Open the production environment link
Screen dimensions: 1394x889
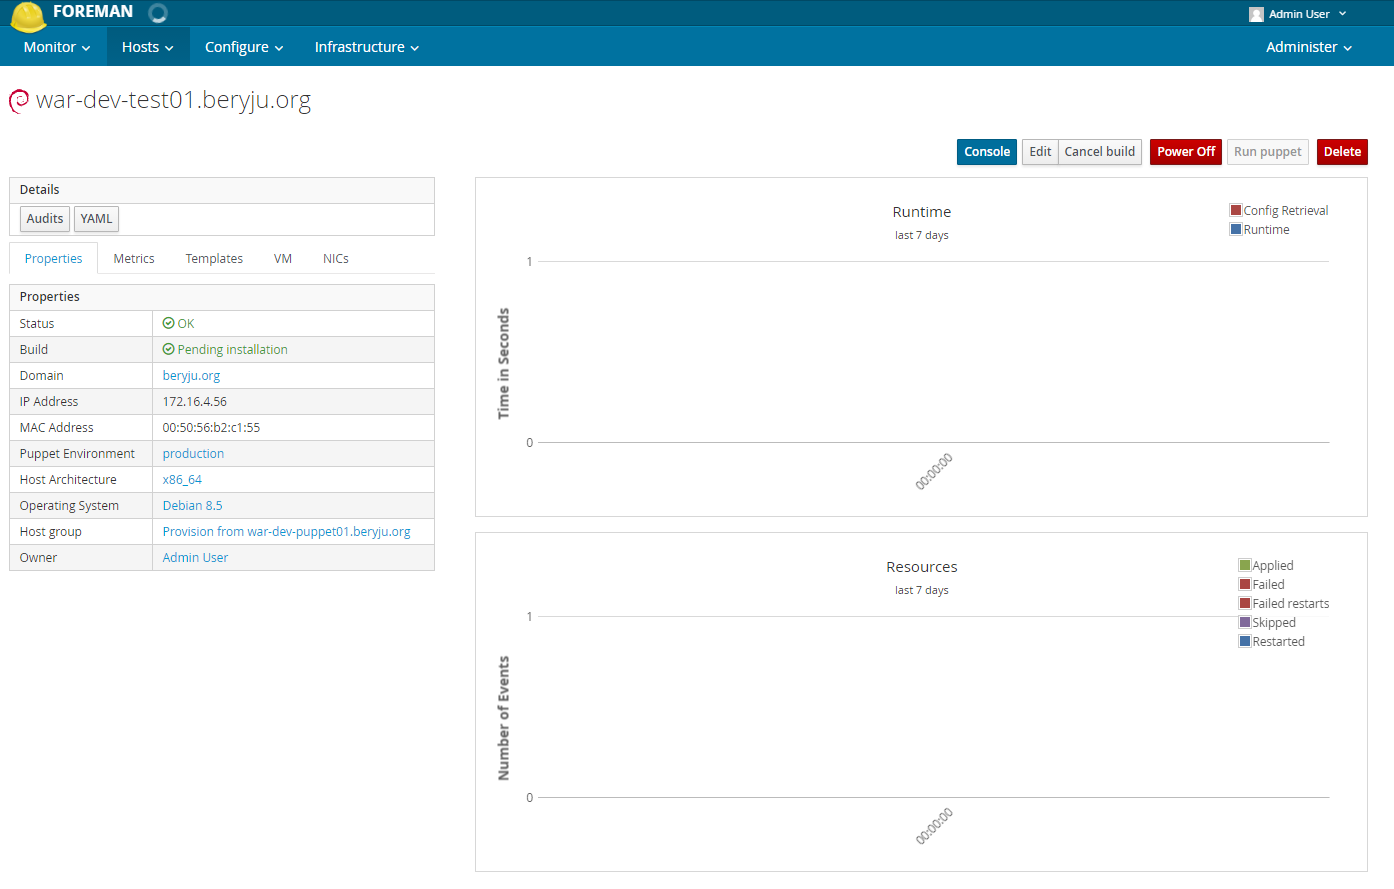[x=193, y=453]
